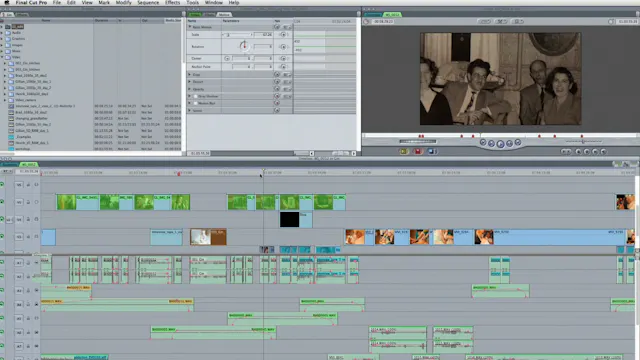This screenshot has width=640, height=360.
Task: Add Center keyframe button
Action: pos(283,58)
